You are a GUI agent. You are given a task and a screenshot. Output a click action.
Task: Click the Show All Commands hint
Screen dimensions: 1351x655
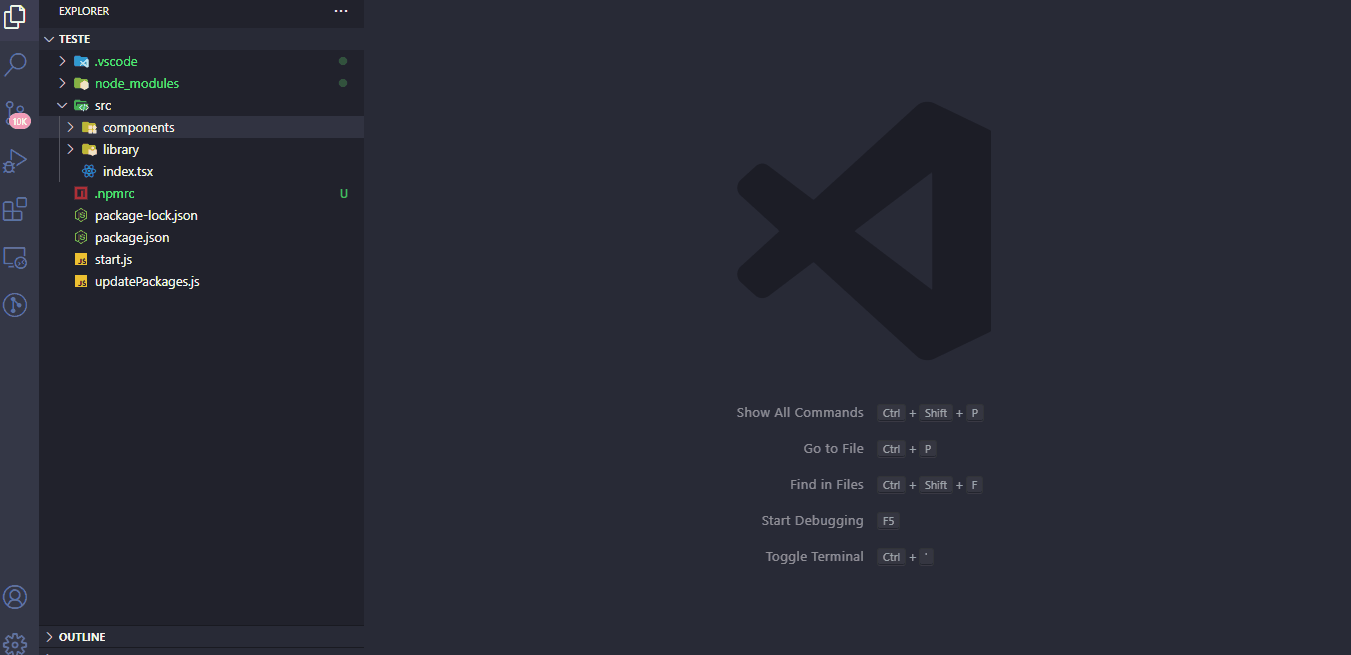800,412
